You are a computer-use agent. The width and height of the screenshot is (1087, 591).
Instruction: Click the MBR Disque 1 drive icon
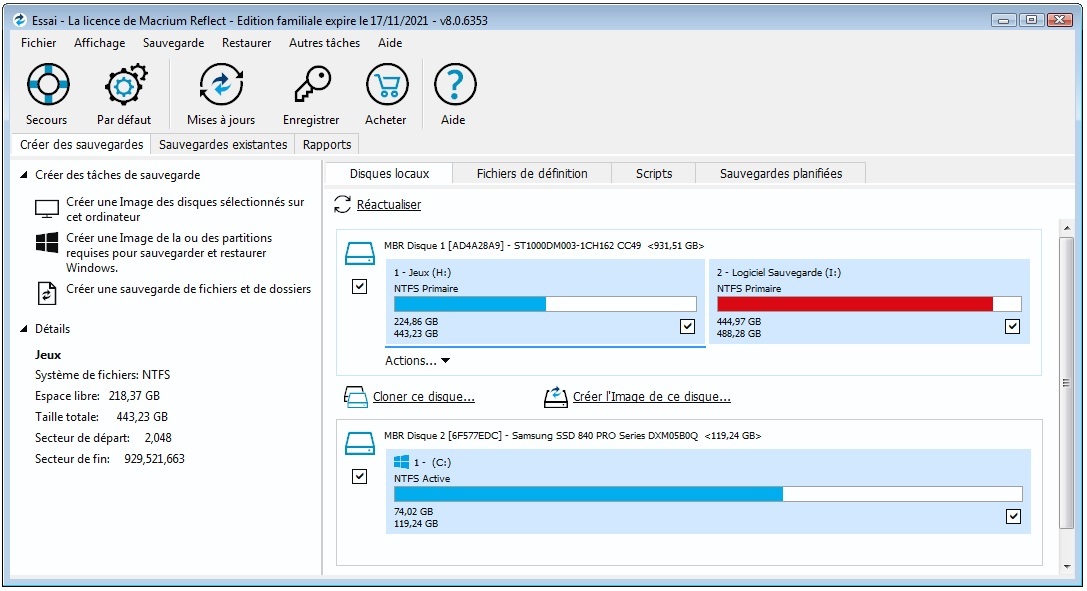pyautogui.click(x=360, y=253)
